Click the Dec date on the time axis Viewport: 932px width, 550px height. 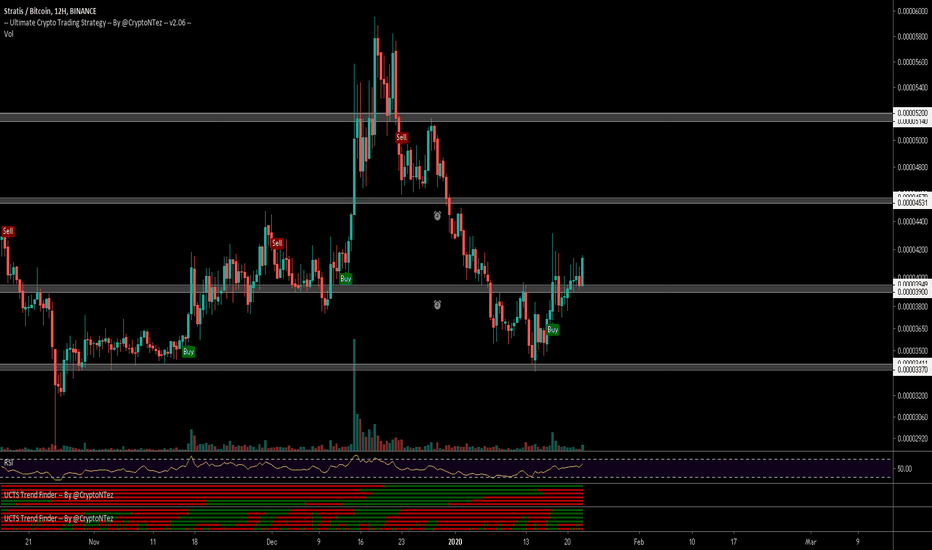coord(272,542)
